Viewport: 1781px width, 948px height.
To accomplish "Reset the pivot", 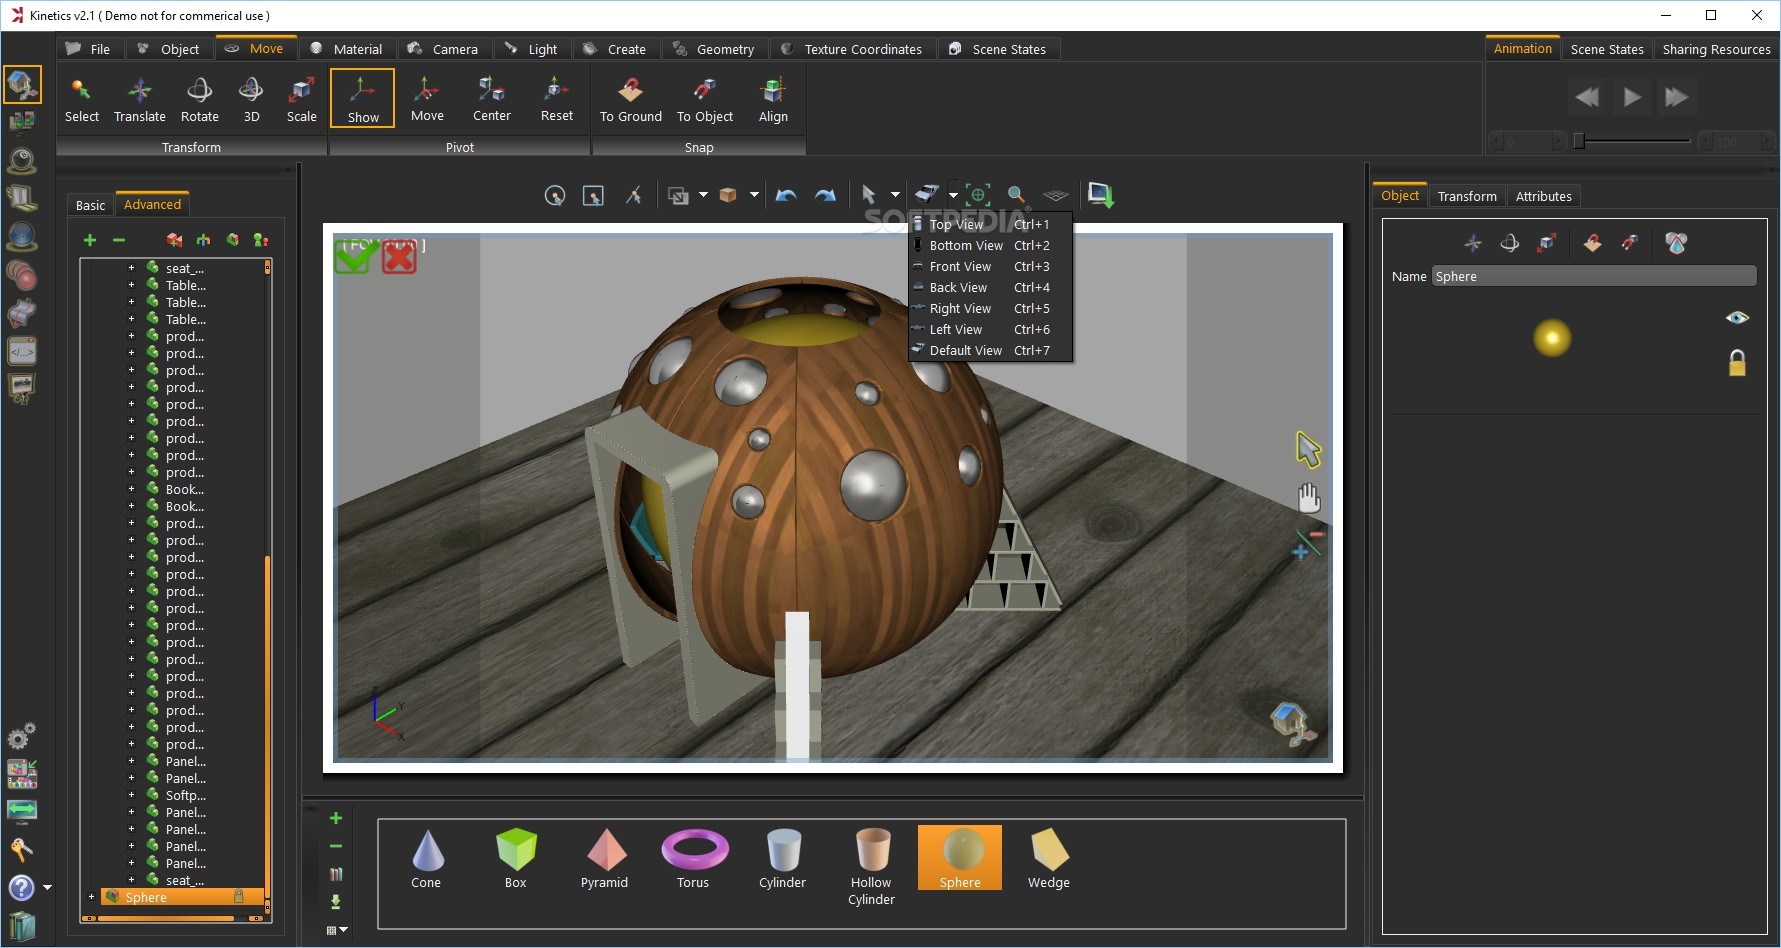I will pos(557,100).
